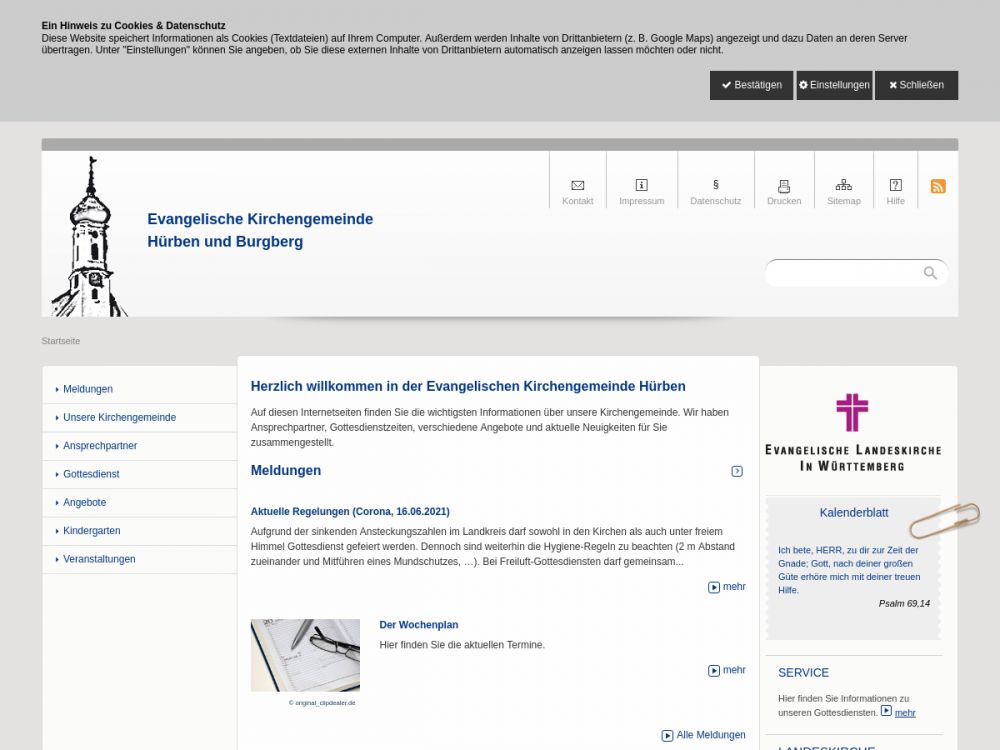
Task: Open the orange RSS feed icon
Action: 938,186
